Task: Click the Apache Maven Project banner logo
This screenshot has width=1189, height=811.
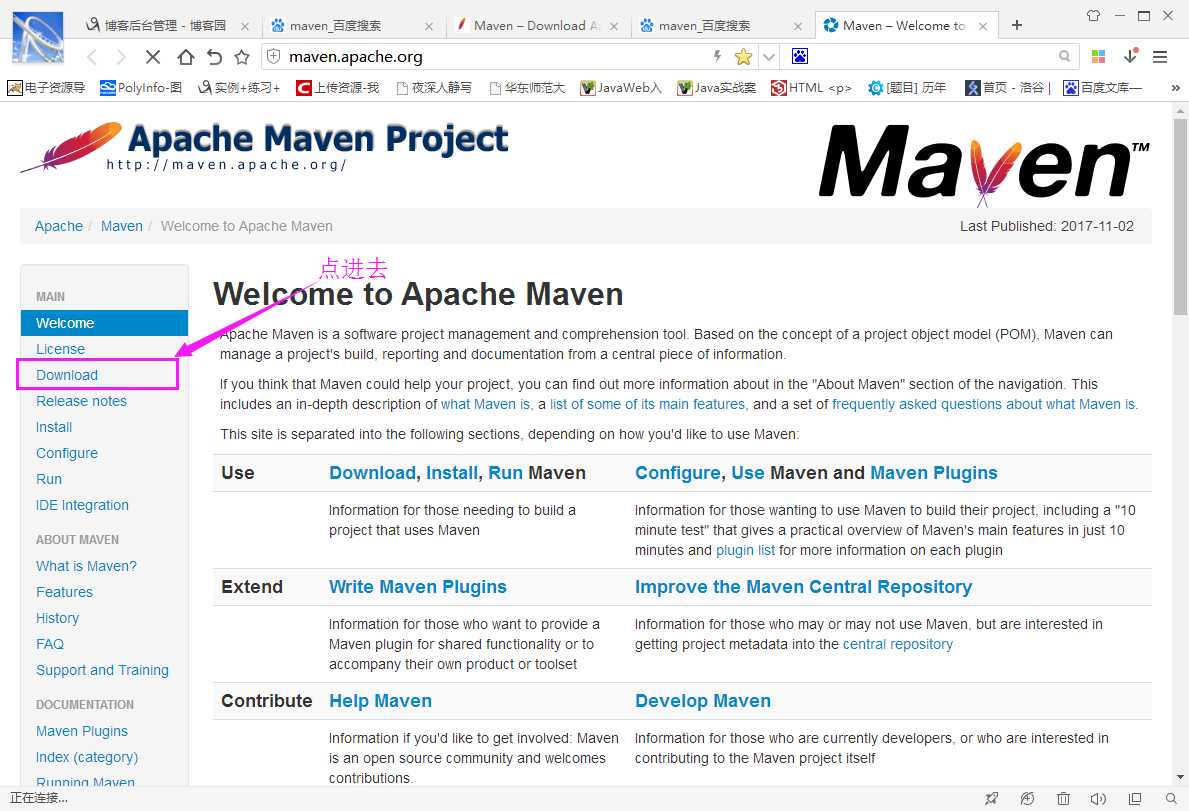Action: tap(264, 149)
